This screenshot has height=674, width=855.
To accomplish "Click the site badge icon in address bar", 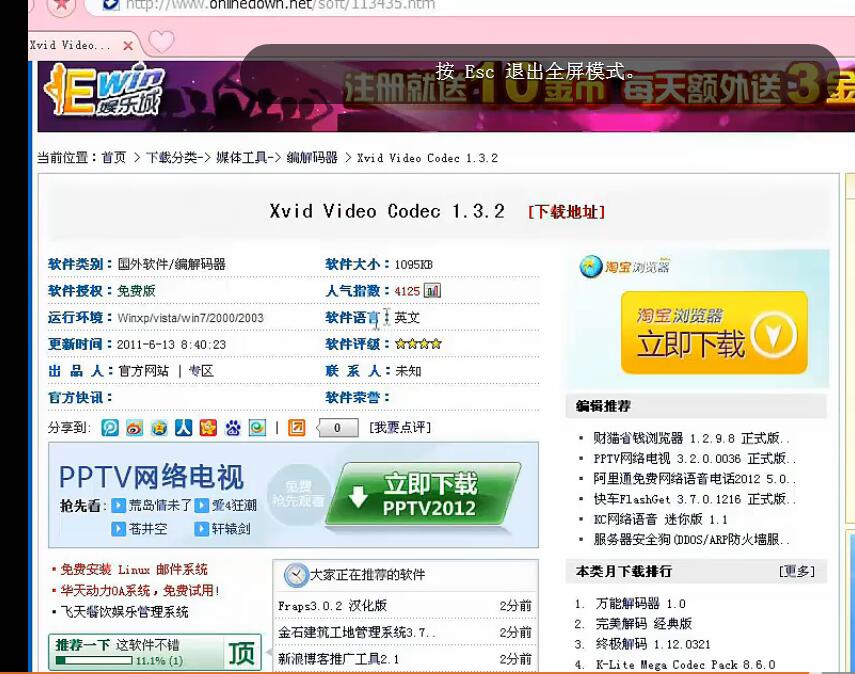I will 111,4.
